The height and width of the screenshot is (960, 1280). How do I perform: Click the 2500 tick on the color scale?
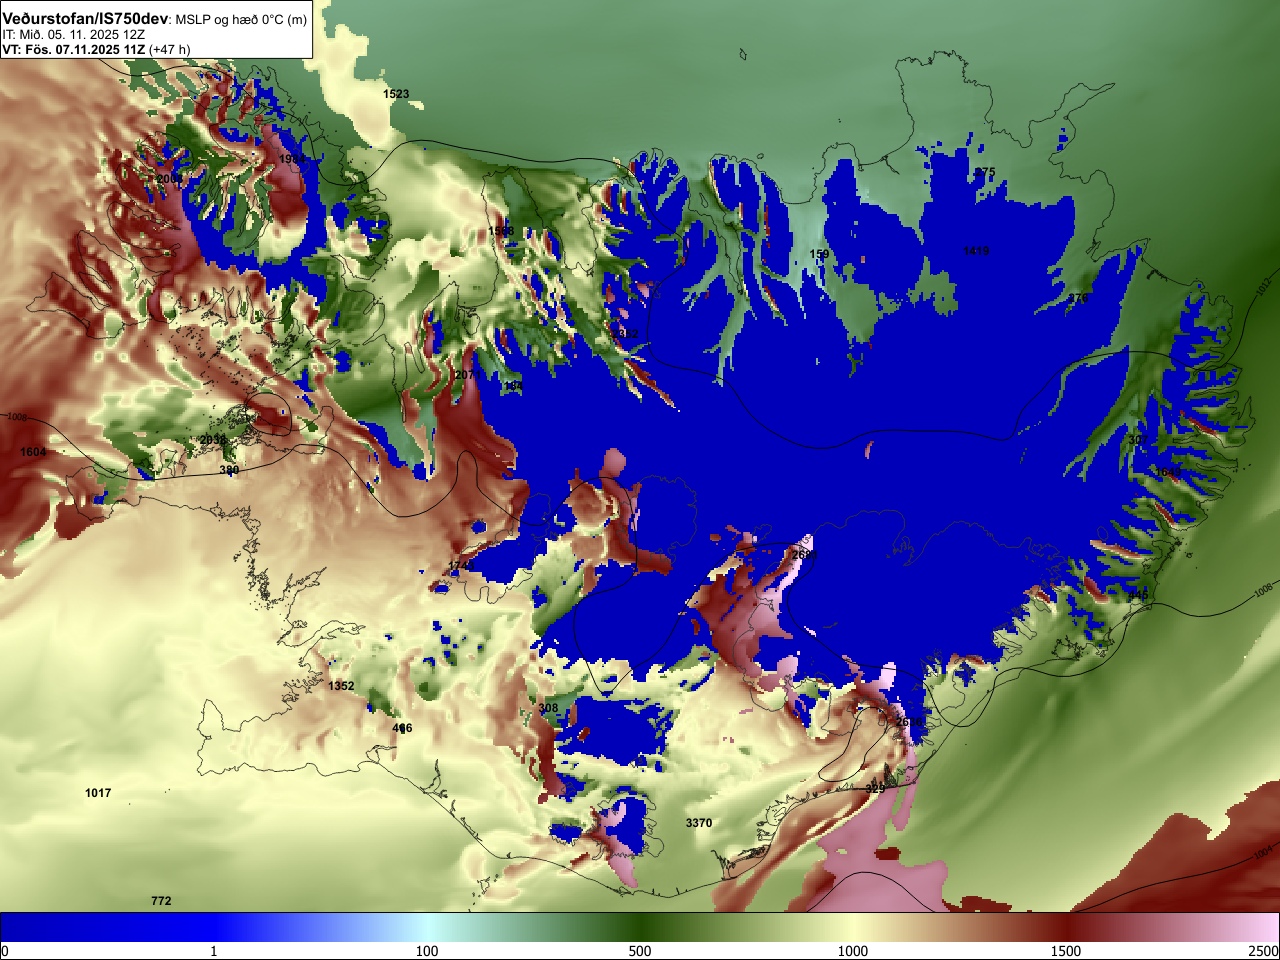1264,951
